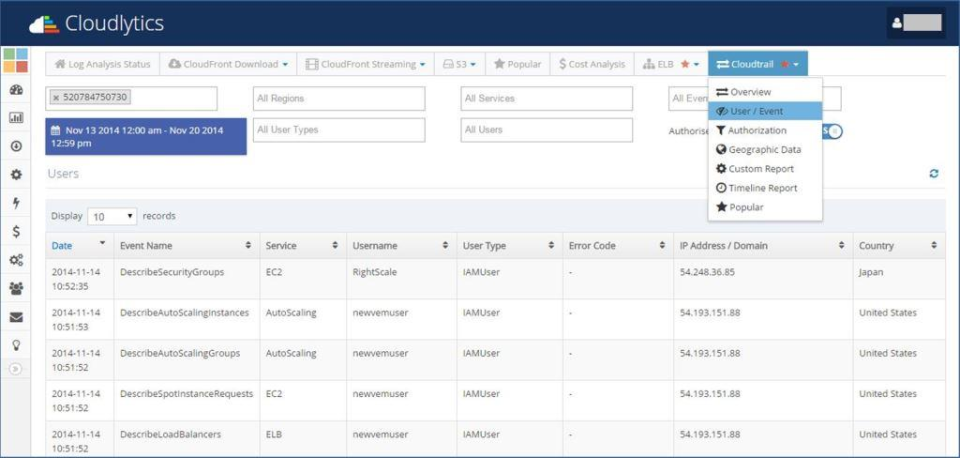Viewport: 960px width, 458px height.
Task: Click the envelope mail sidebar icon
Action: pos(17,317)
